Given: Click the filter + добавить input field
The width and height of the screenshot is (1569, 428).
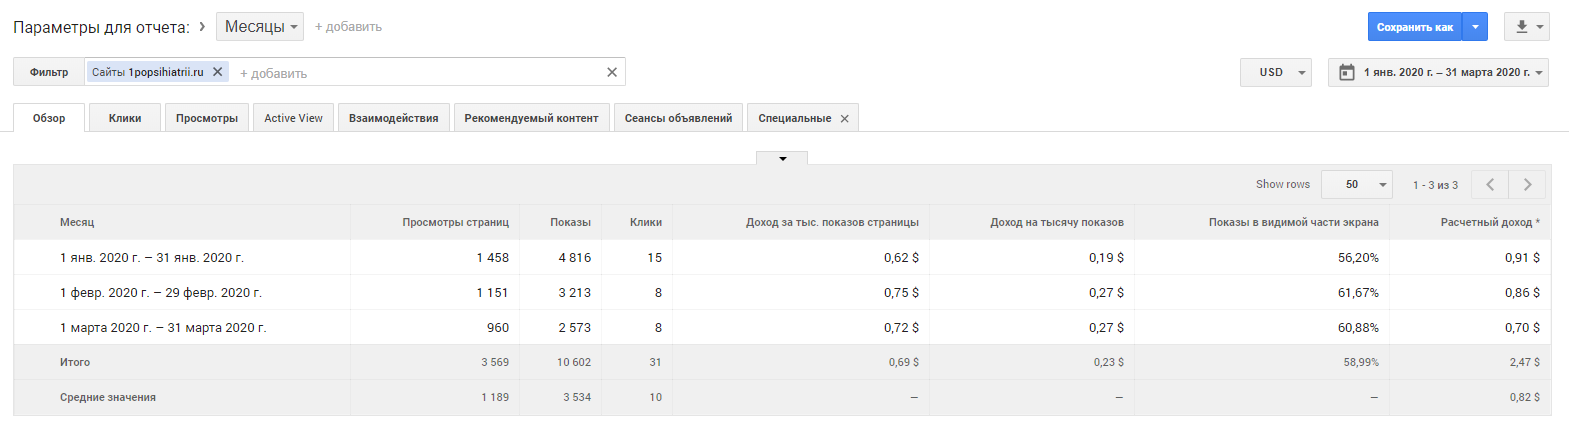Looking at the screenshot, I should tap(420, 73).
